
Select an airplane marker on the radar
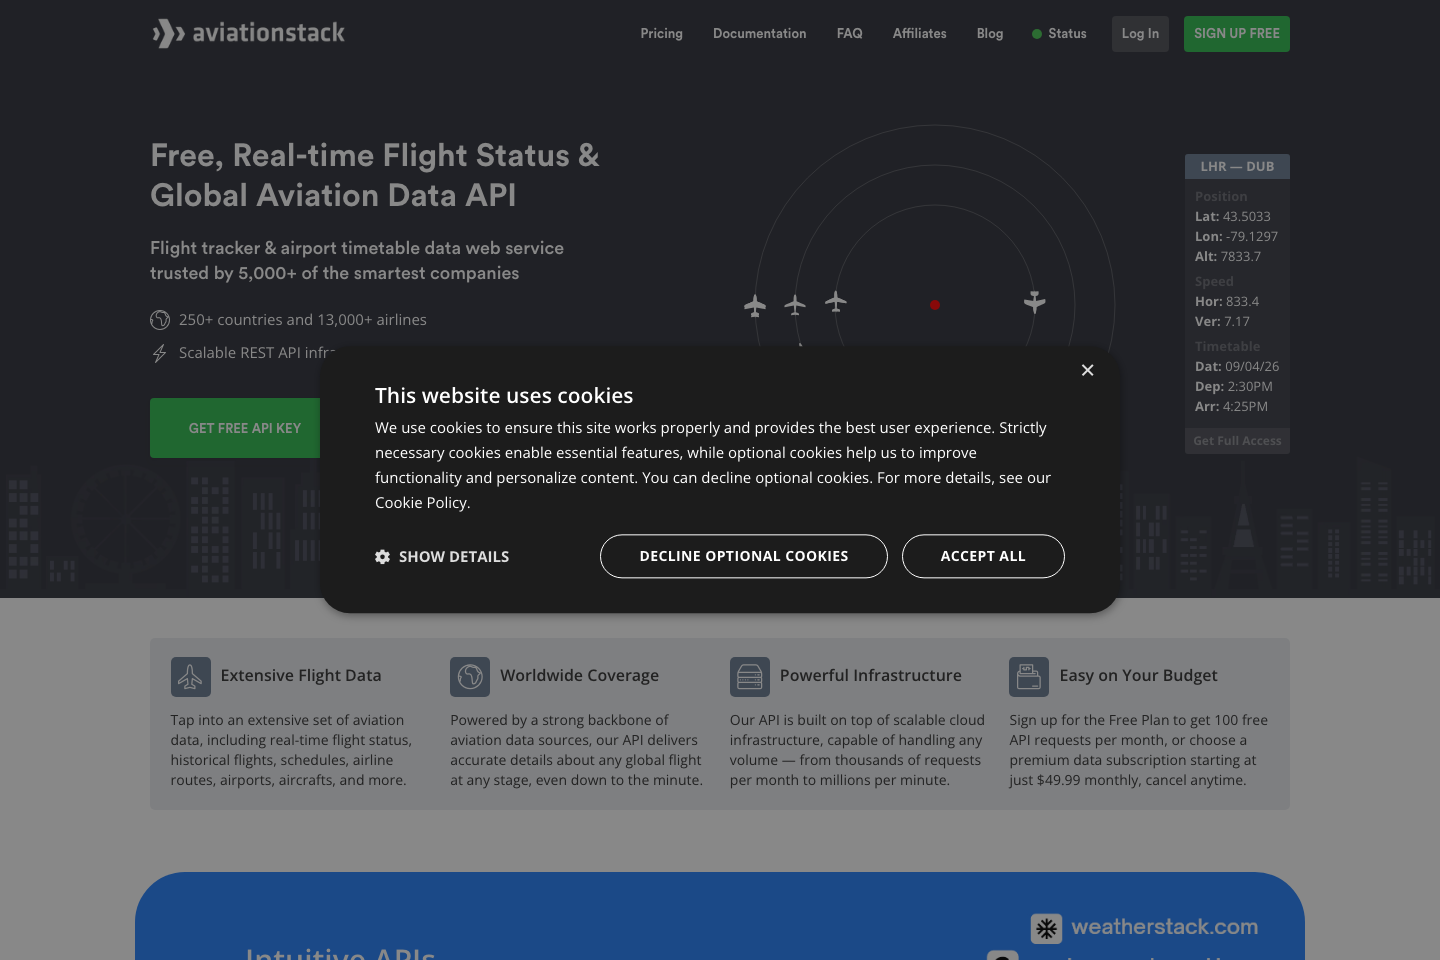coord(755,305)
